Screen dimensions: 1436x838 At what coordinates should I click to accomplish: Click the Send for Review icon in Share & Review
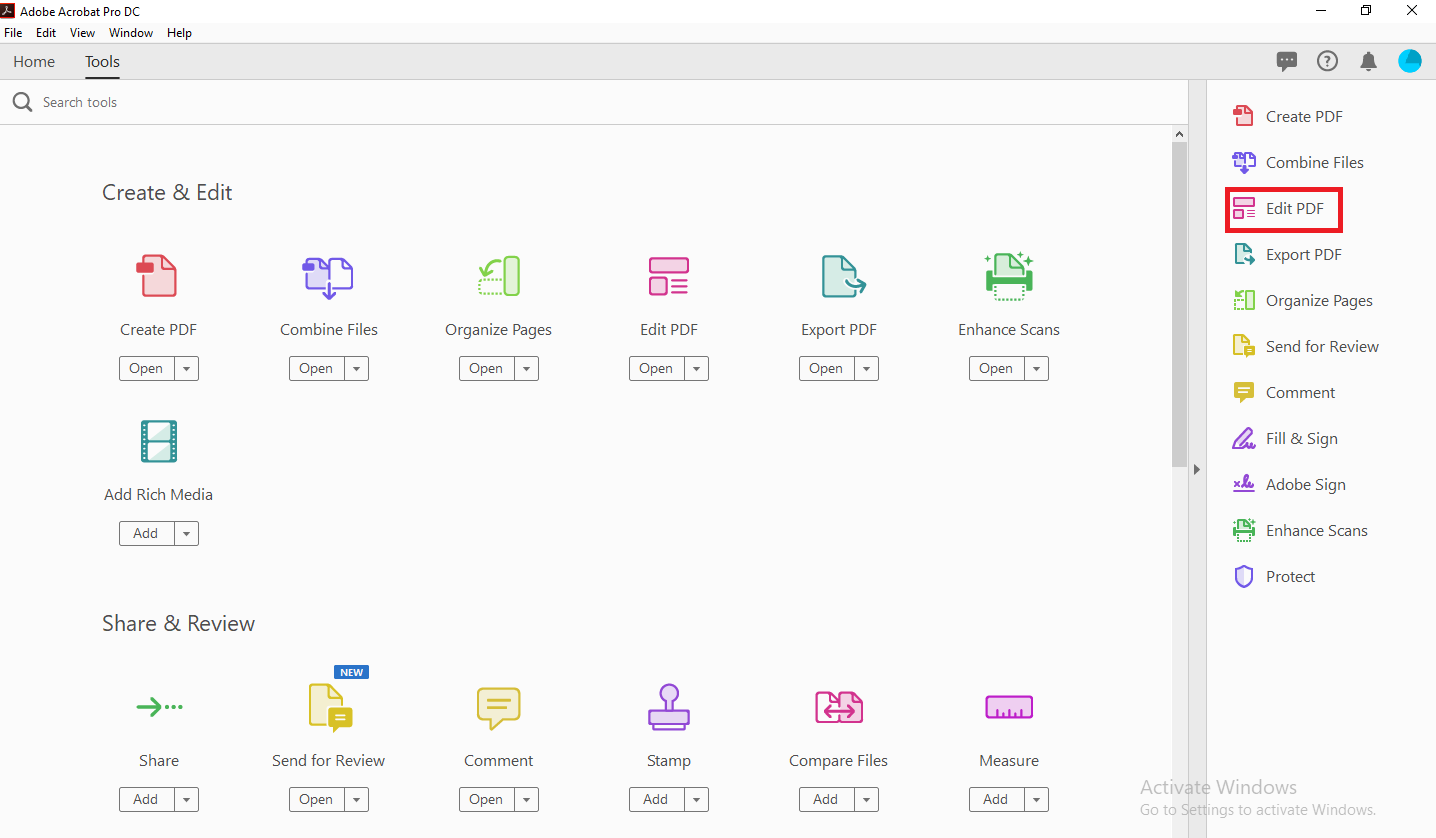[330, 708]
